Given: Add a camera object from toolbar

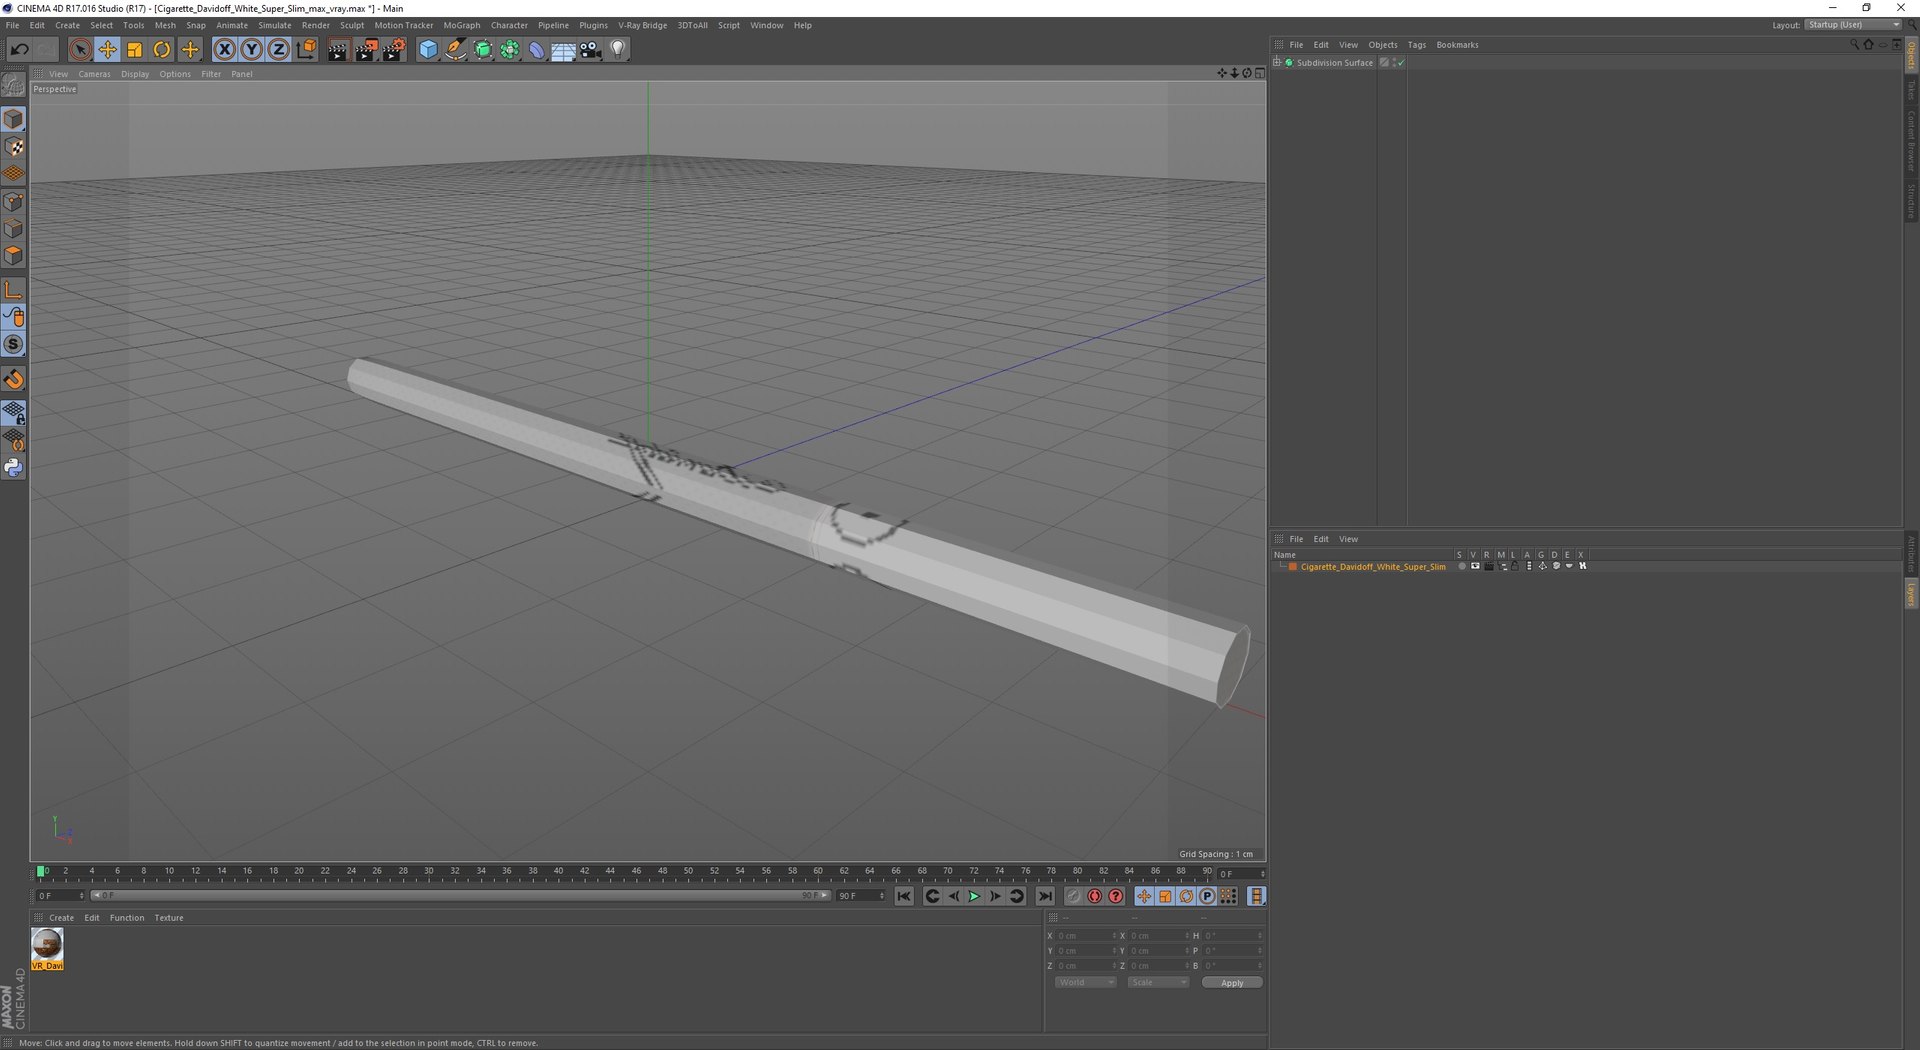Looking at the screenshot, I should click(591, 49).
